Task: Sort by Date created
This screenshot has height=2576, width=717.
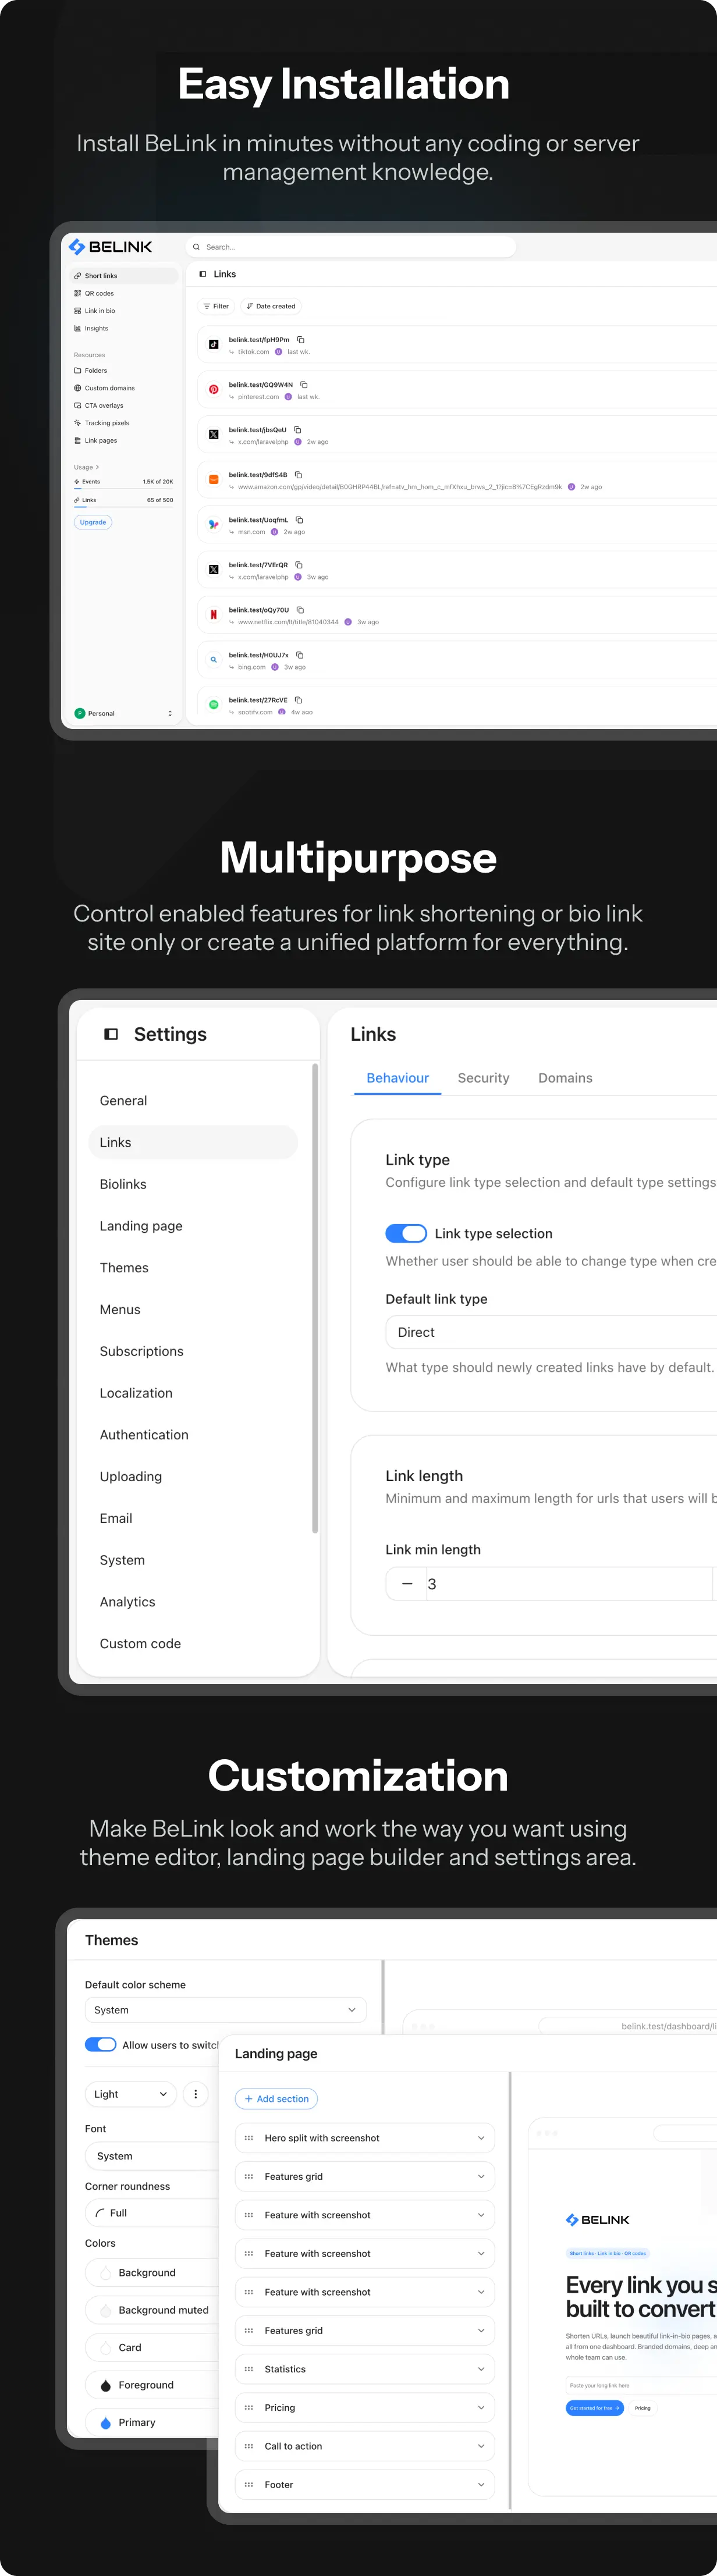Action: point(271,306)
